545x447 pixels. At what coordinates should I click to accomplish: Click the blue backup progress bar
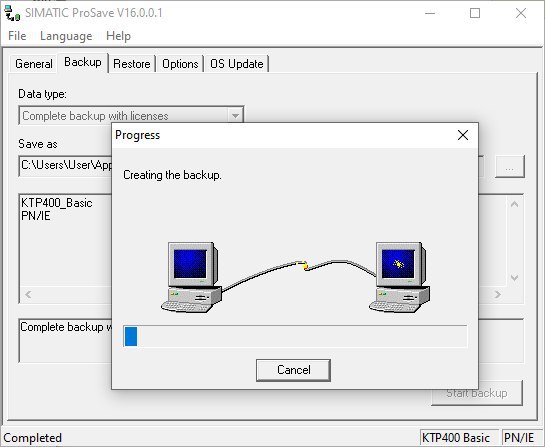pyautogui.click(x=295, y=336)
